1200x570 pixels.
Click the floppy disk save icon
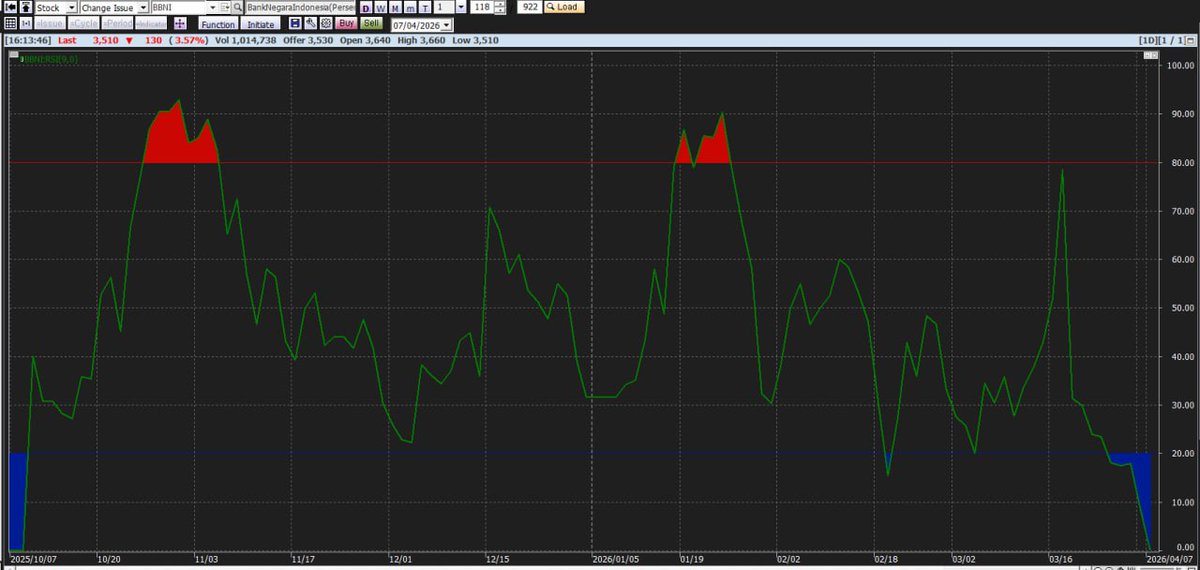coord(296,23)
